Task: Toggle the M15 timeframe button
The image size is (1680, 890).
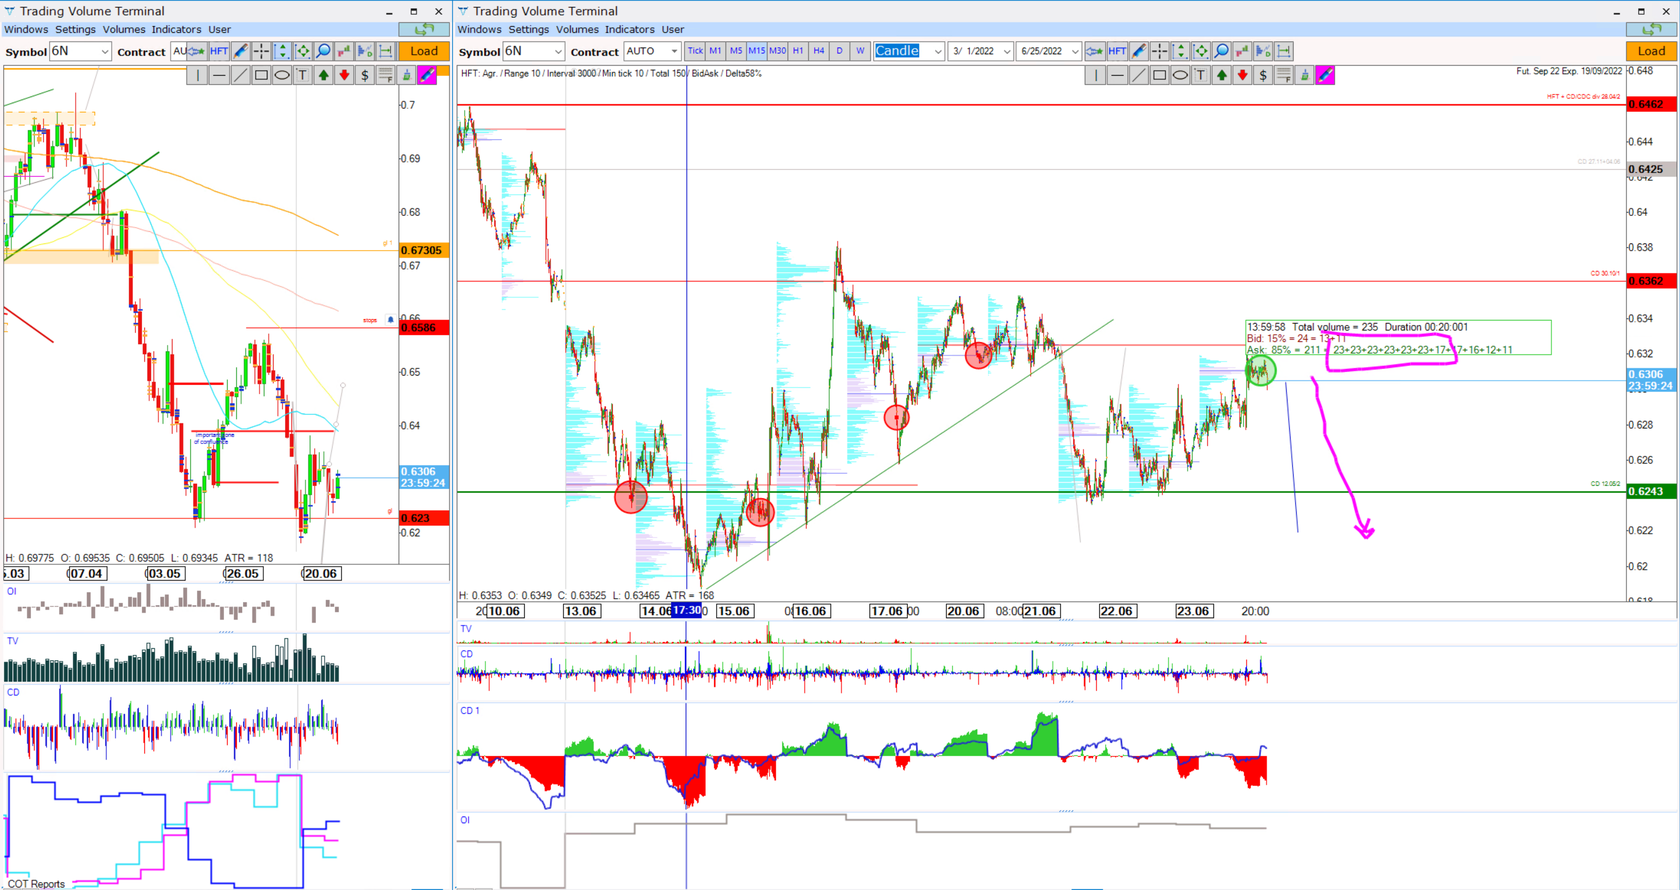Action: click(757, 51)
